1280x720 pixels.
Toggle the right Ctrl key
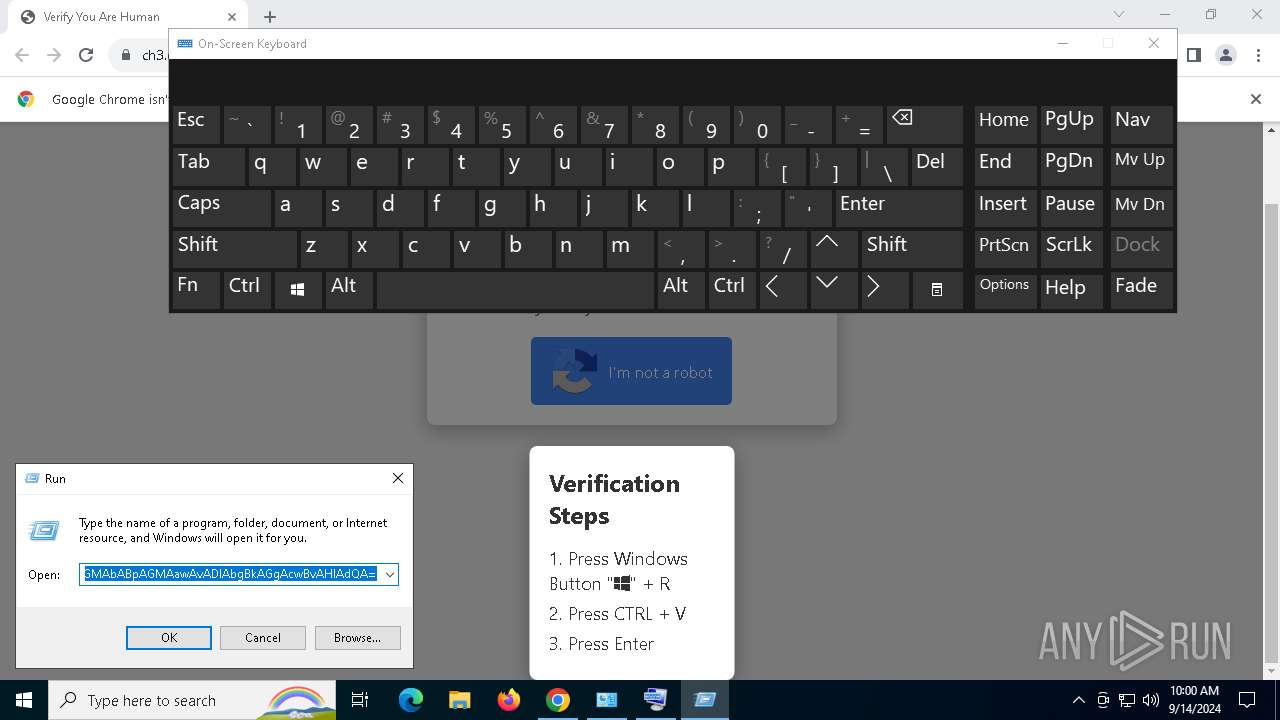[x=732, y=290]
